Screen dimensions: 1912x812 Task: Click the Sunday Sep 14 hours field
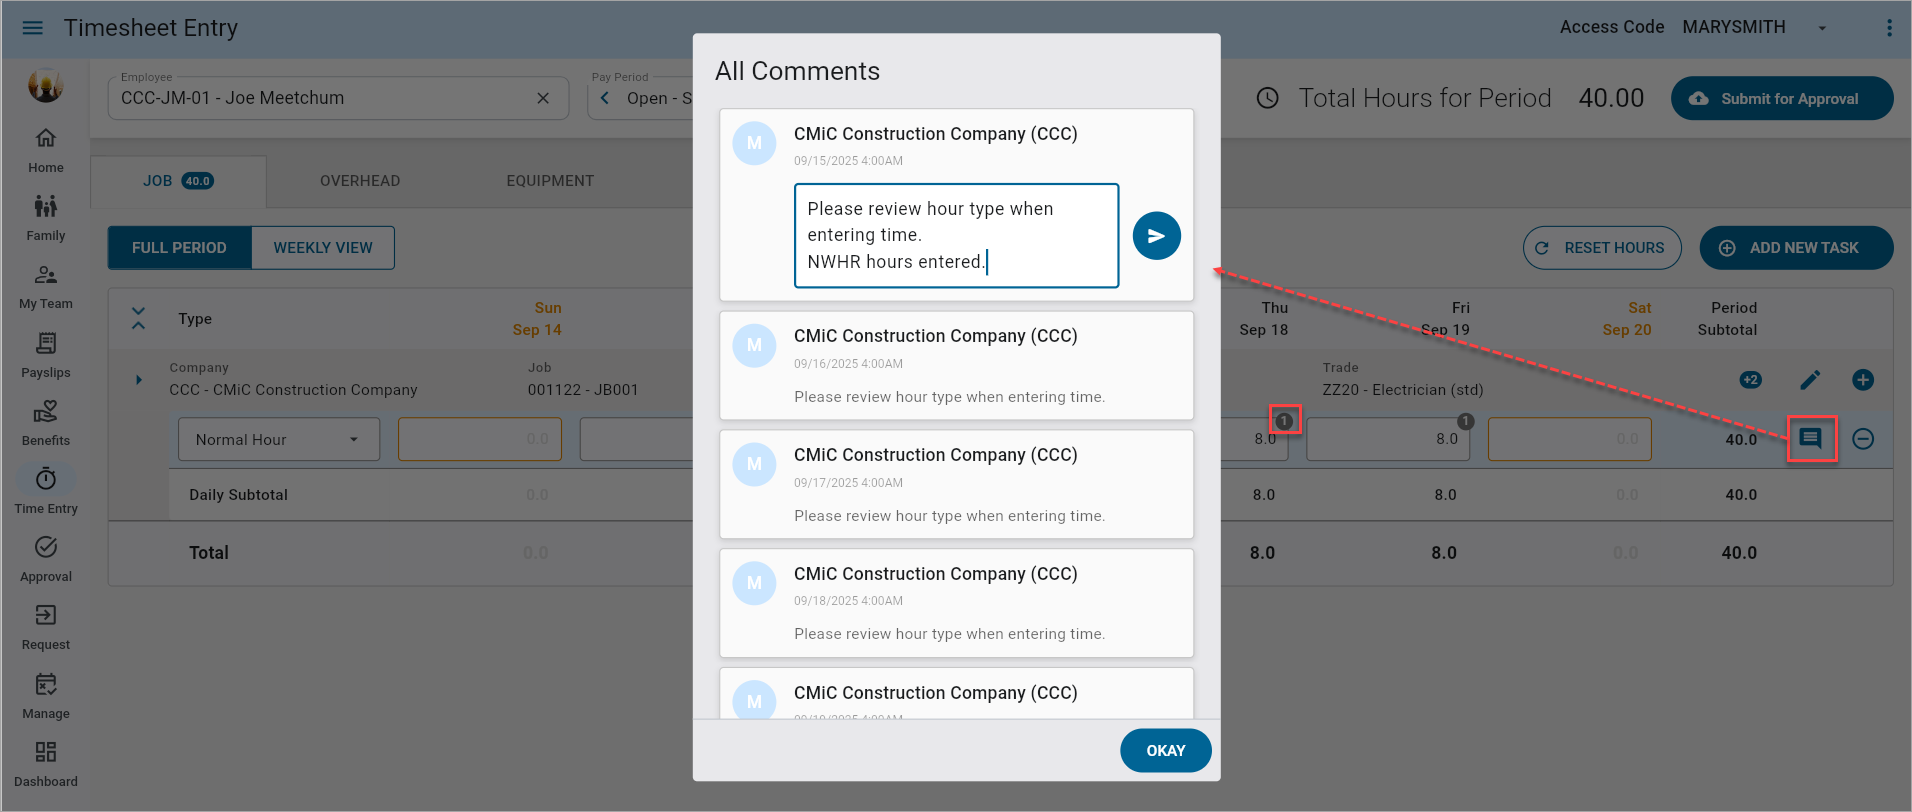[480, 439]
